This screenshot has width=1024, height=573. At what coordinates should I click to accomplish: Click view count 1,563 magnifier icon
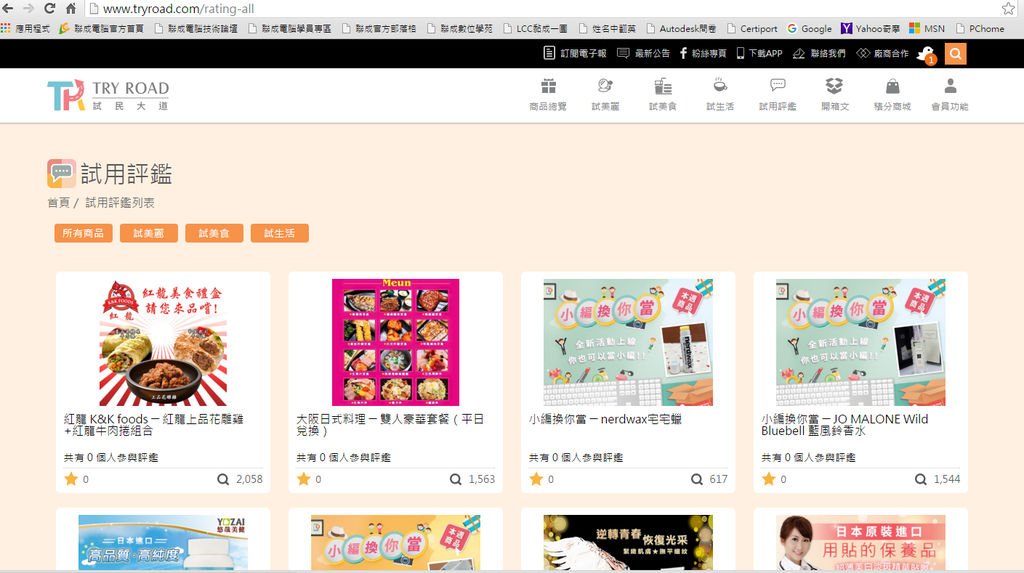point(455,480)
